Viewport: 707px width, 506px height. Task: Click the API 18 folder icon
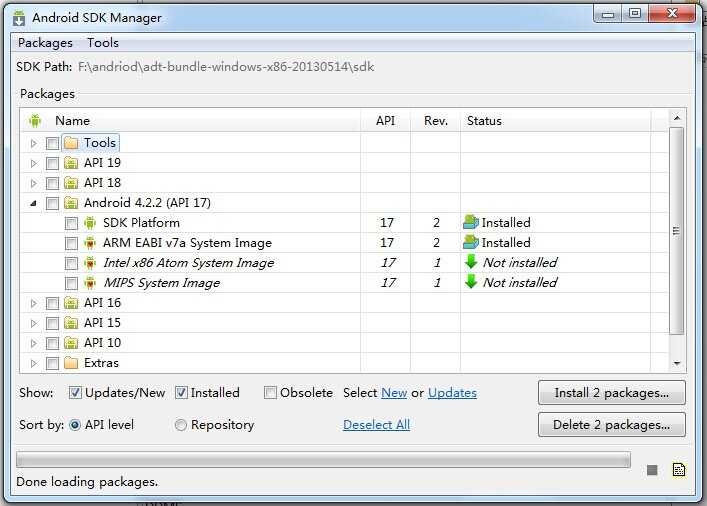click(71, 183)
